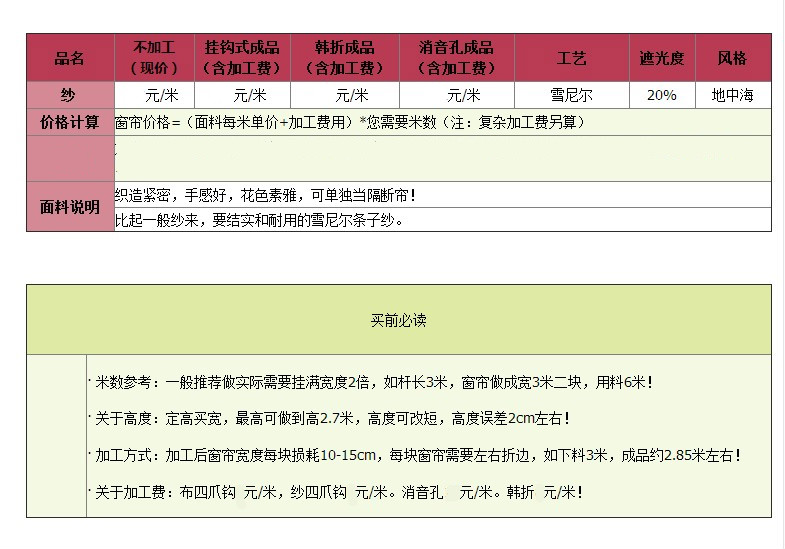Click the 品名 header cell
Image resolution: width=785 pixels, height=549 pixels.
pyautogui.click(x=70, y=58)
